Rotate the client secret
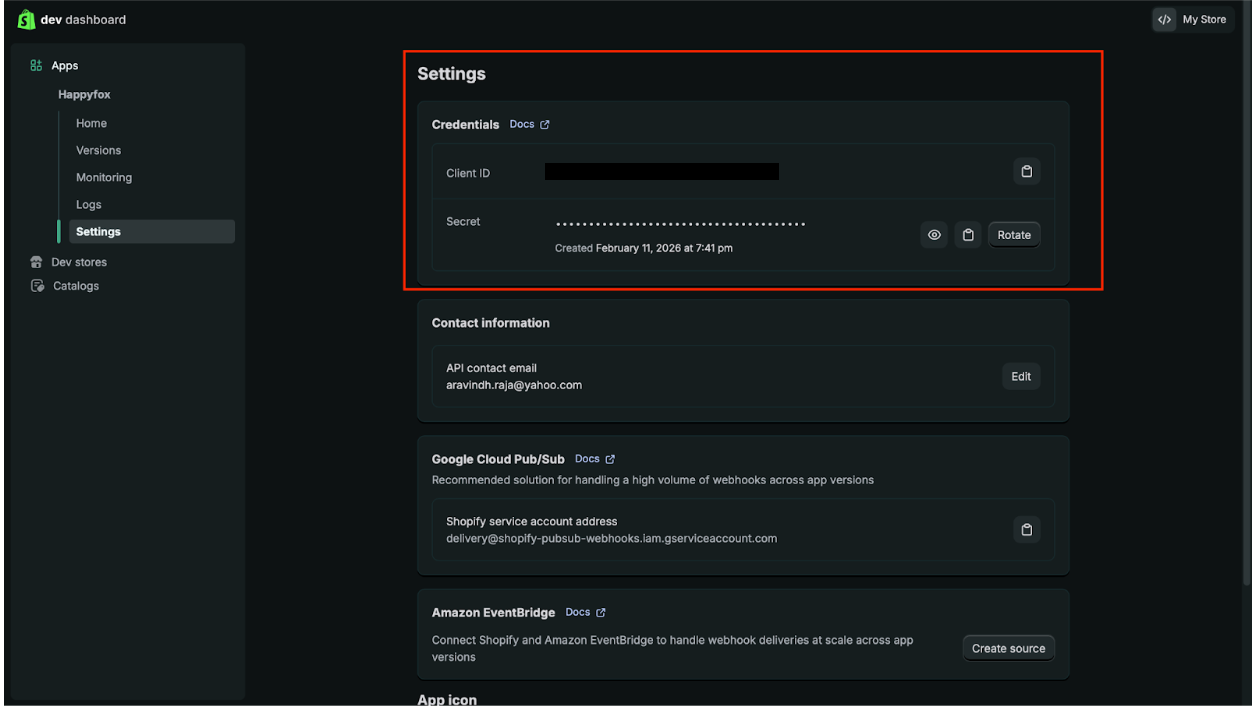The width and height of the screenshot is (1254, 706). click(x=1014, y=235)
